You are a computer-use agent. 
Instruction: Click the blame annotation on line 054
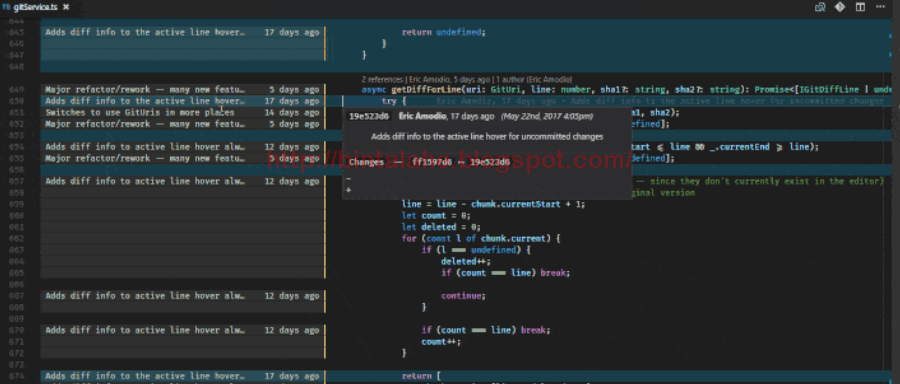tap(183, 147)
